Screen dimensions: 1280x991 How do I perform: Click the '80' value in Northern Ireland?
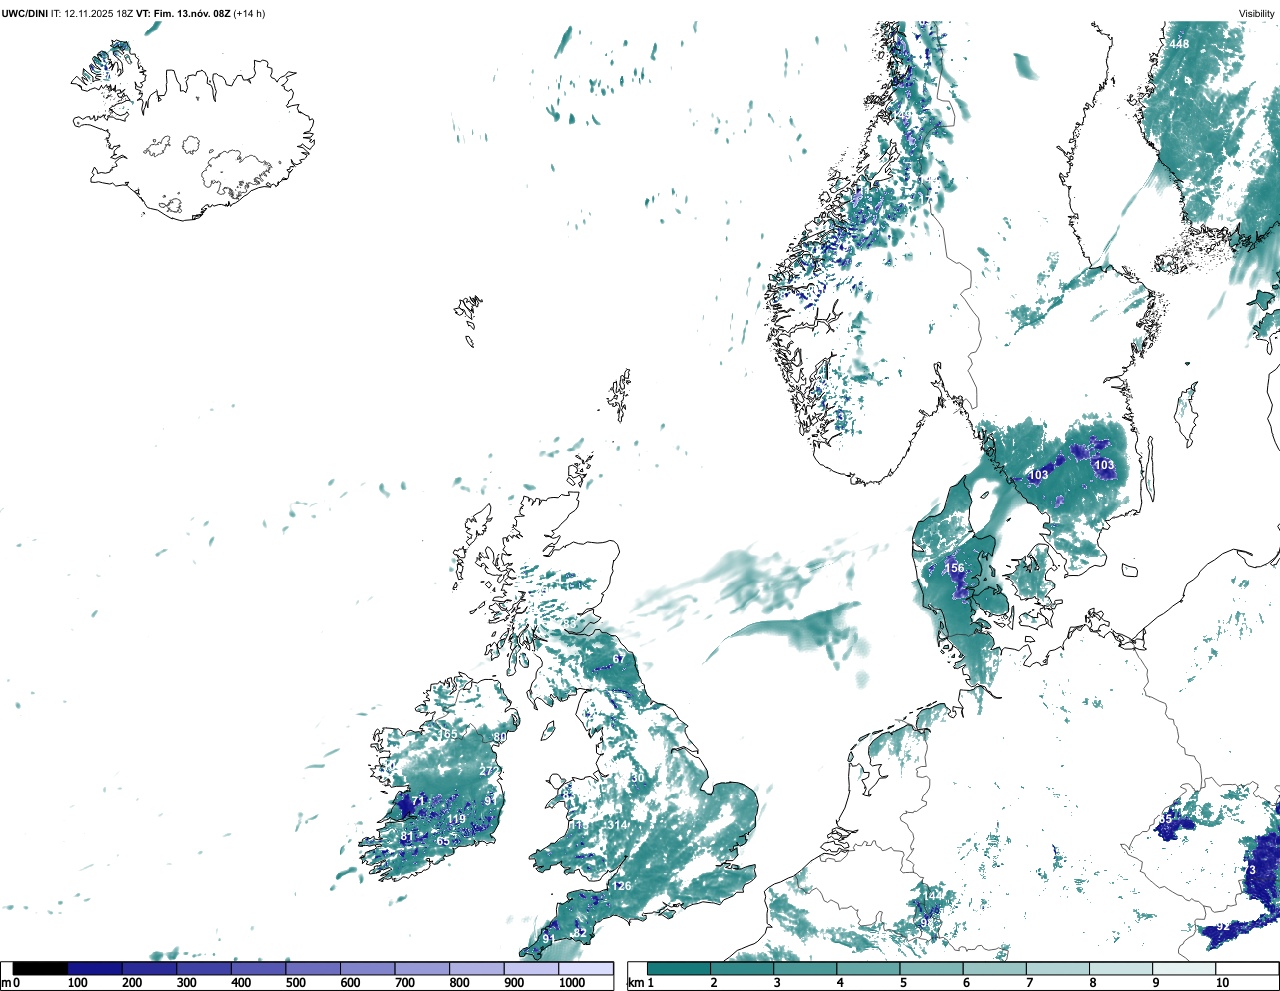[499, 737]
